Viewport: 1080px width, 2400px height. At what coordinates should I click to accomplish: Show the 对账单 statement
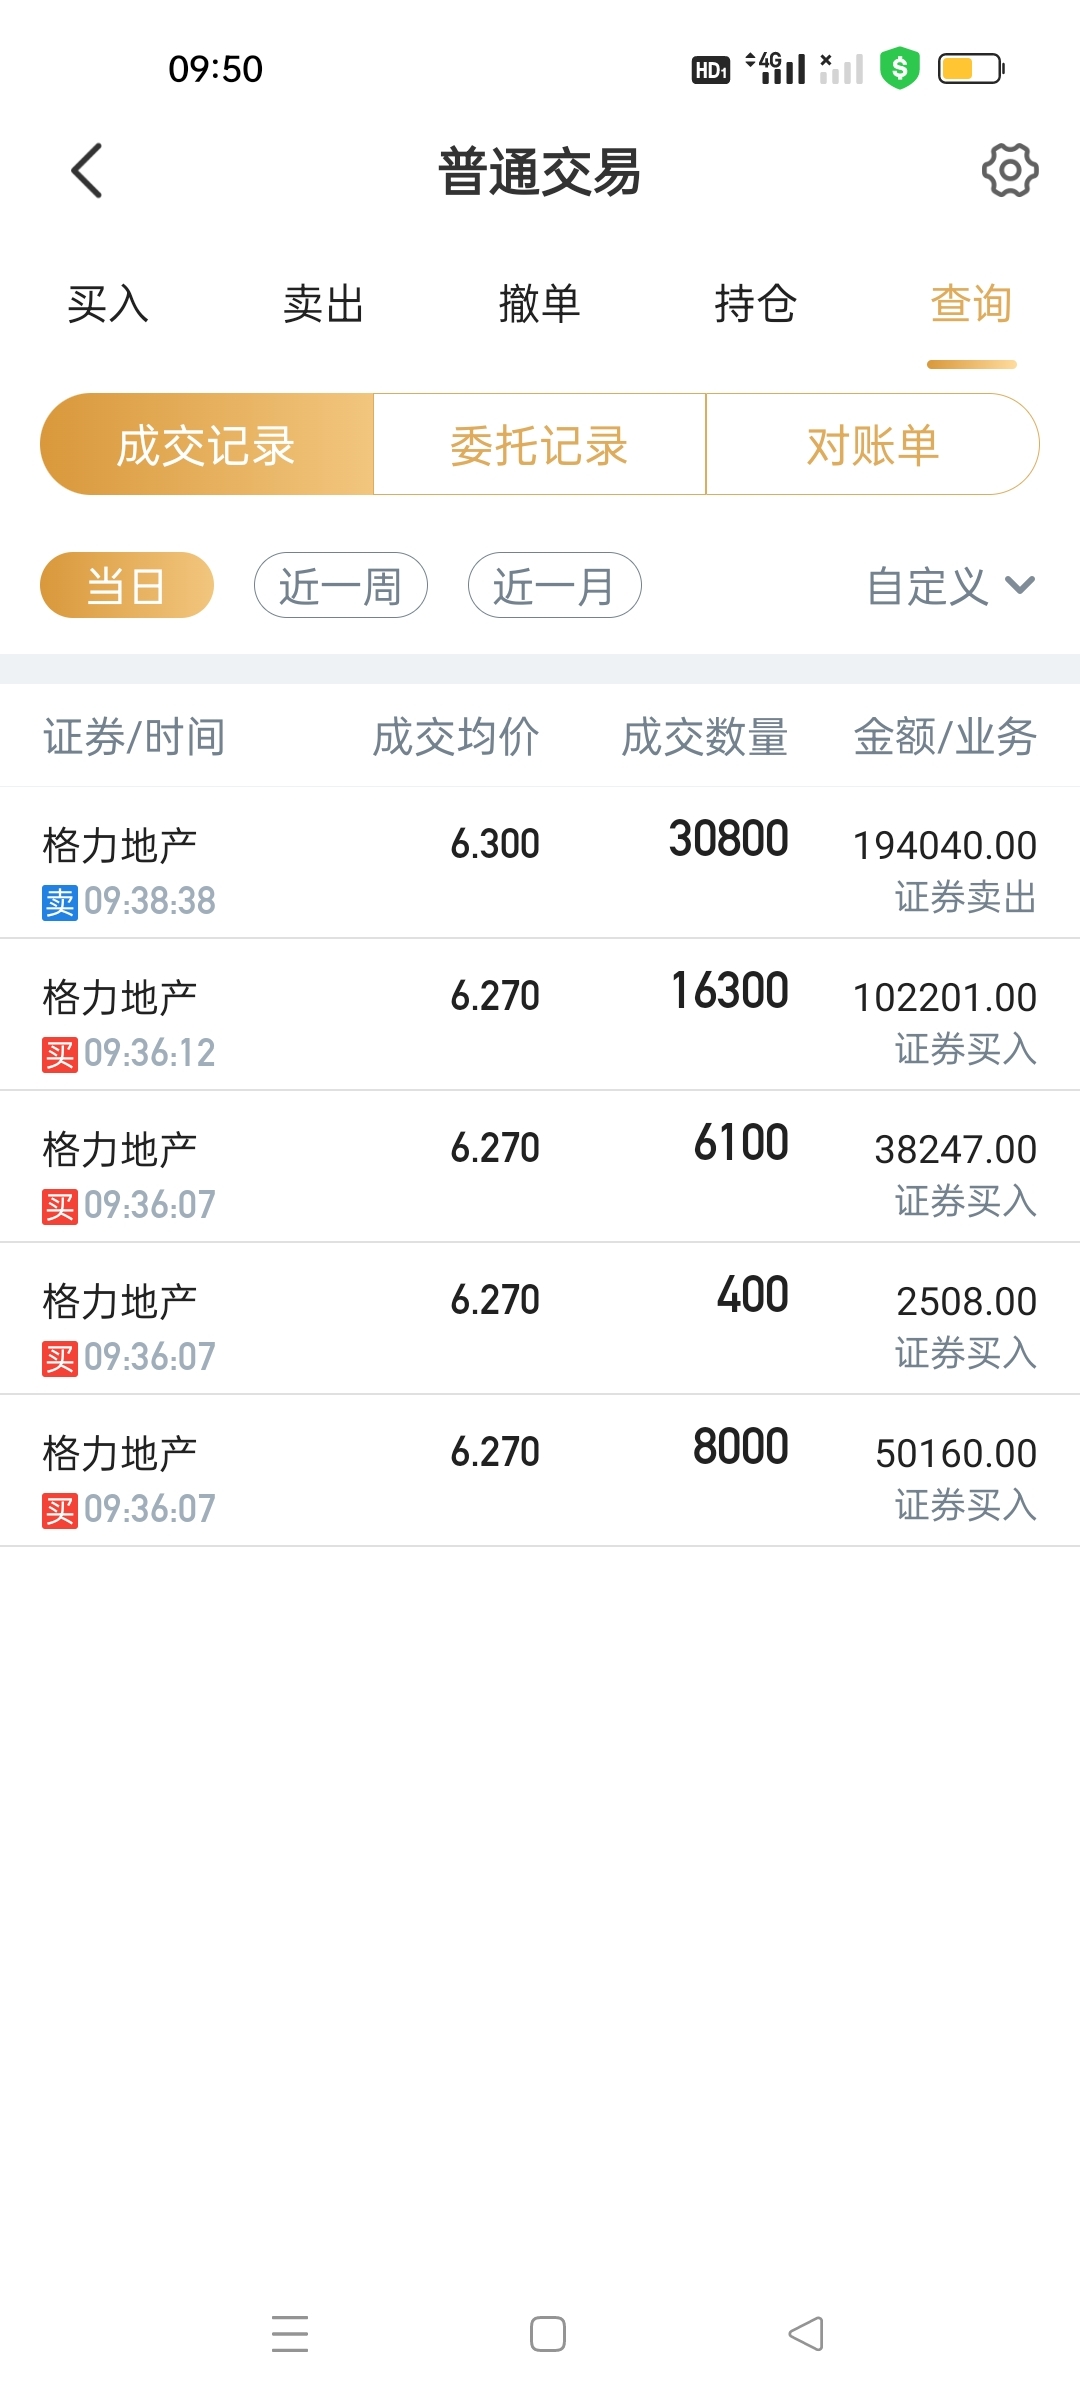point(873,444)
